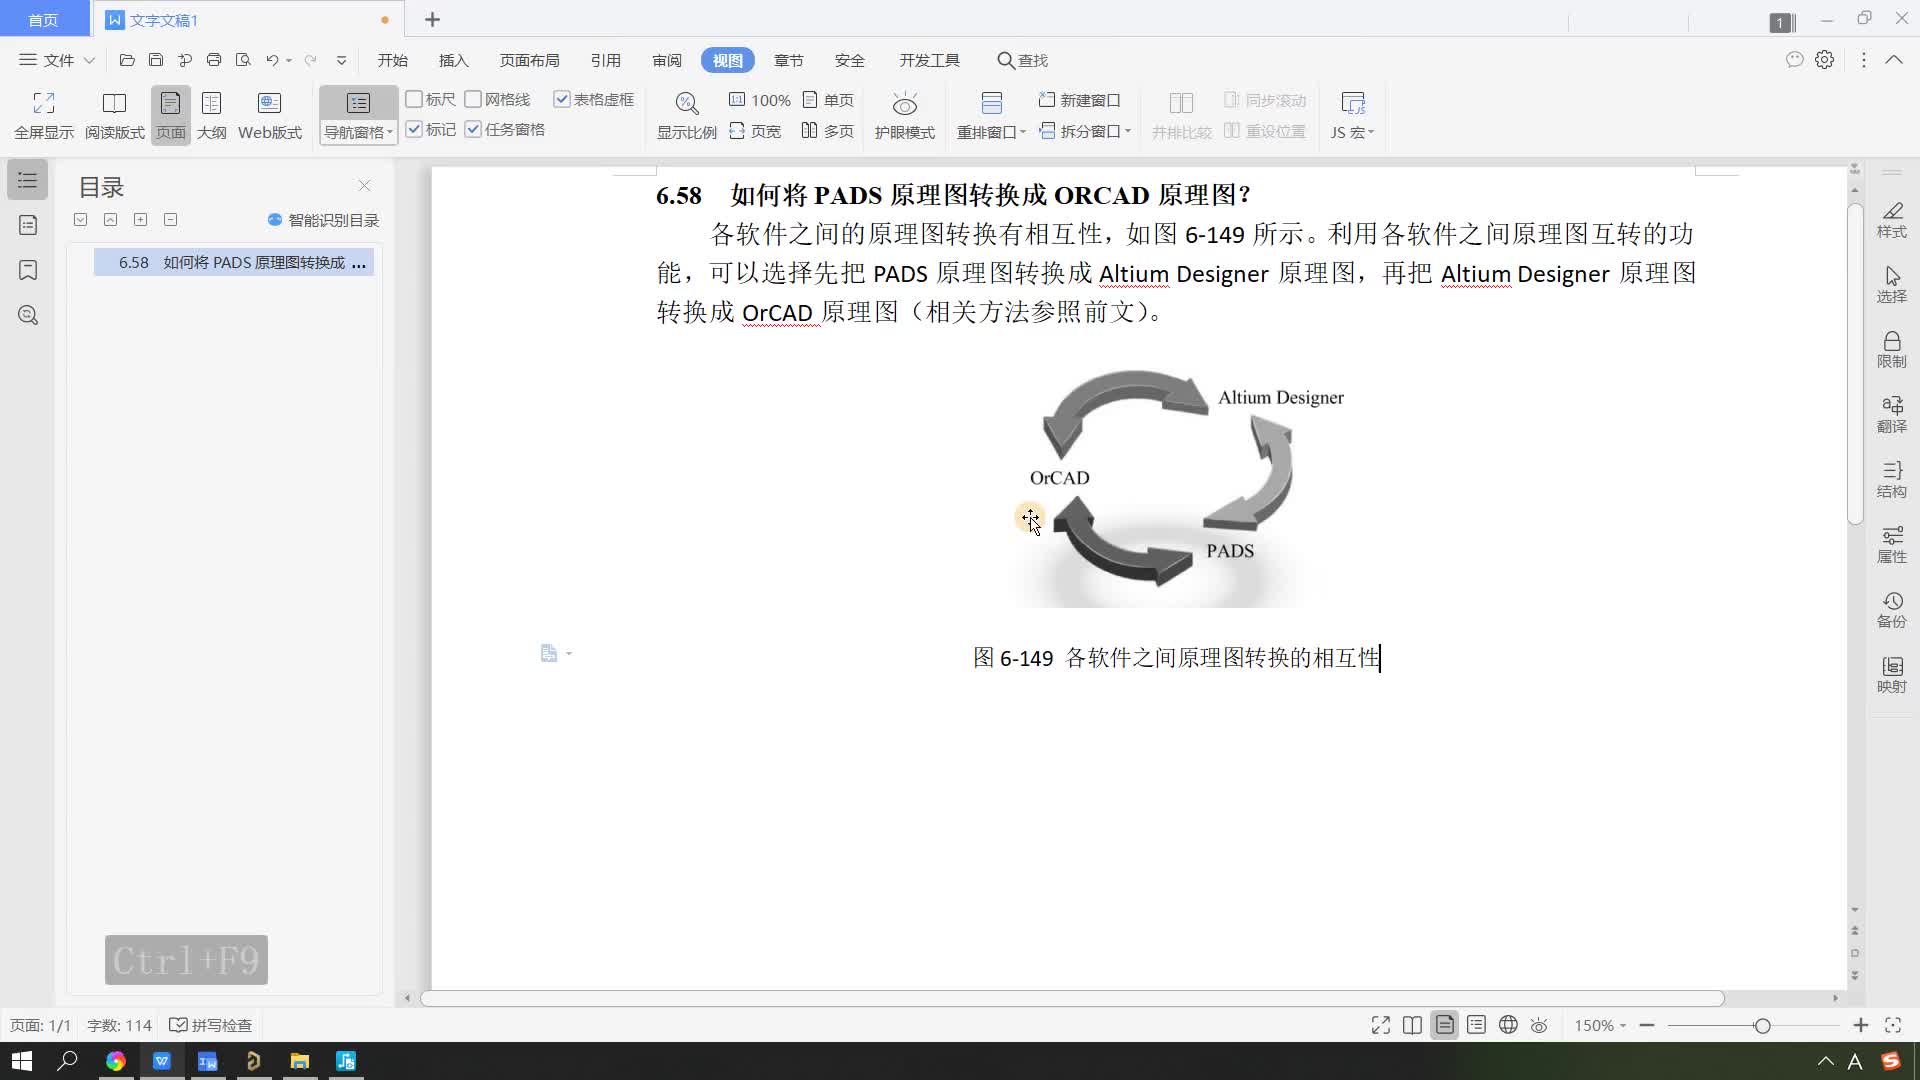Toggle the navigation pane (导航窗格) button

click(358, 115)
